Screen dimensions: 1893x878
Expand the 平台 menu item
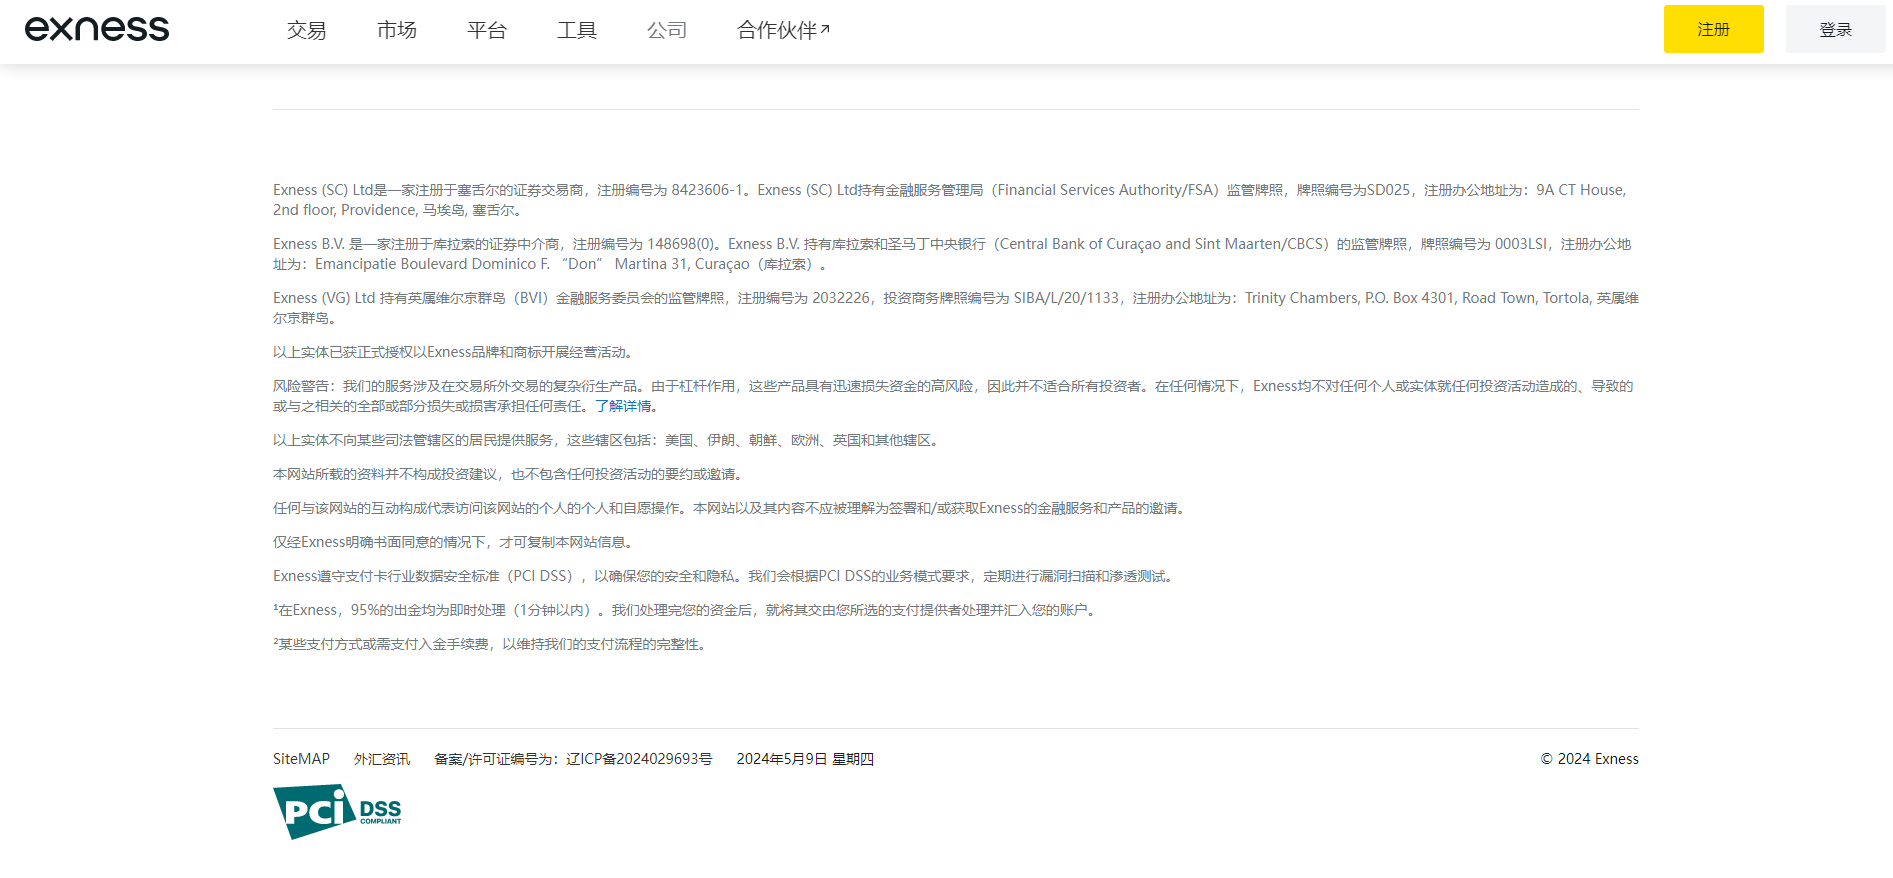point(486,30)
